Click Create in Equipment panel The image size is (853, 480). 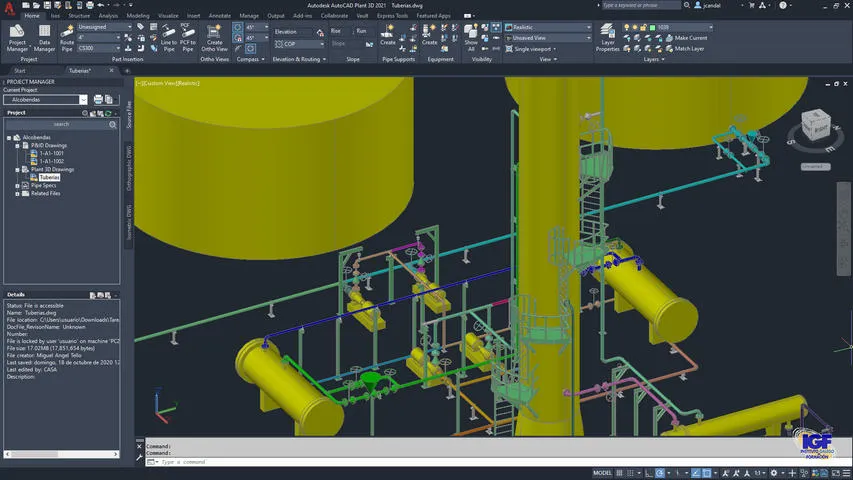pyautogui.click(x=429, y=35)
